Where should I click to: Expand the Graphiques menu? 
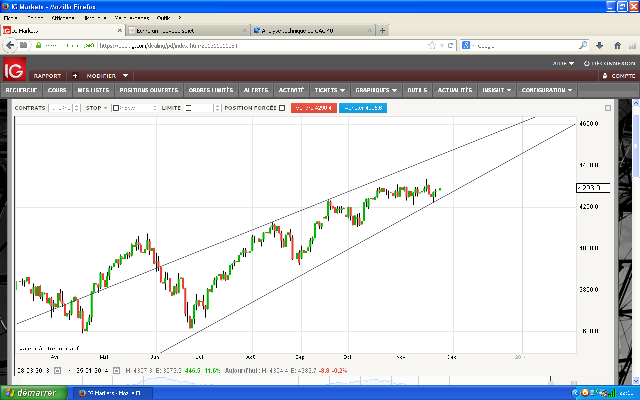(x=376, y=90)
